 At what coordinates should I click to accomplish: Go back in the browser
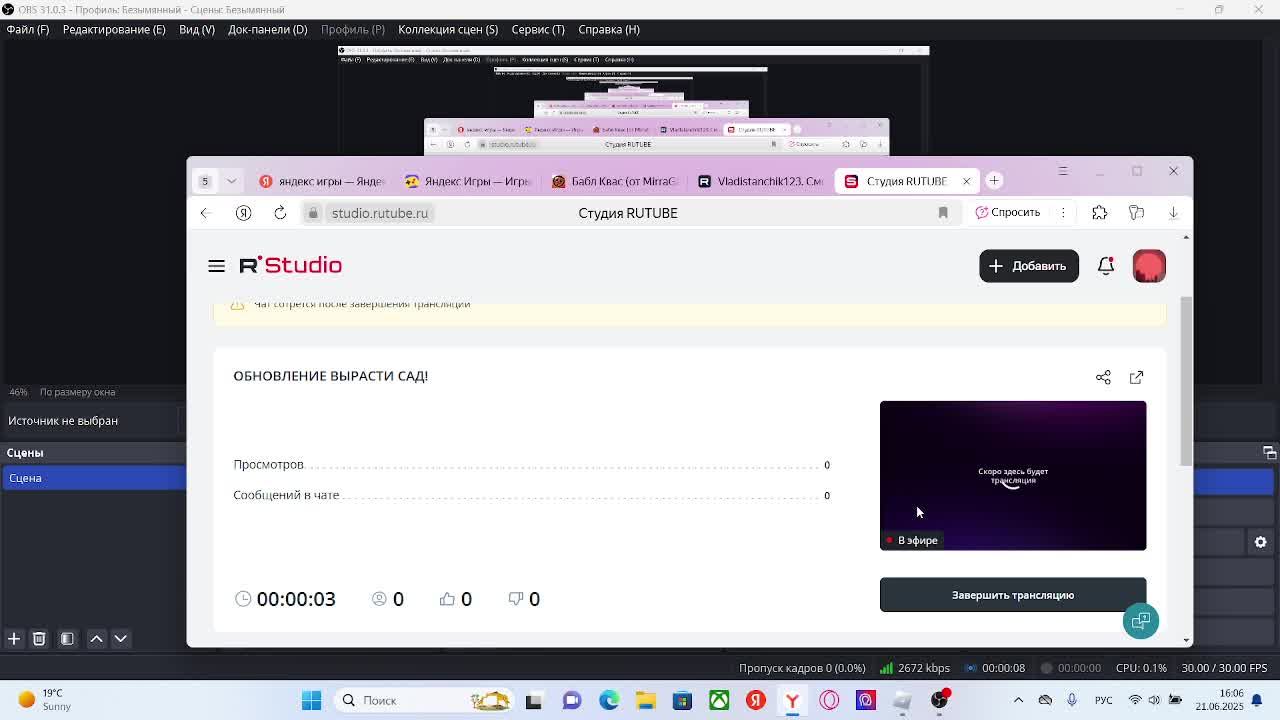205,213
